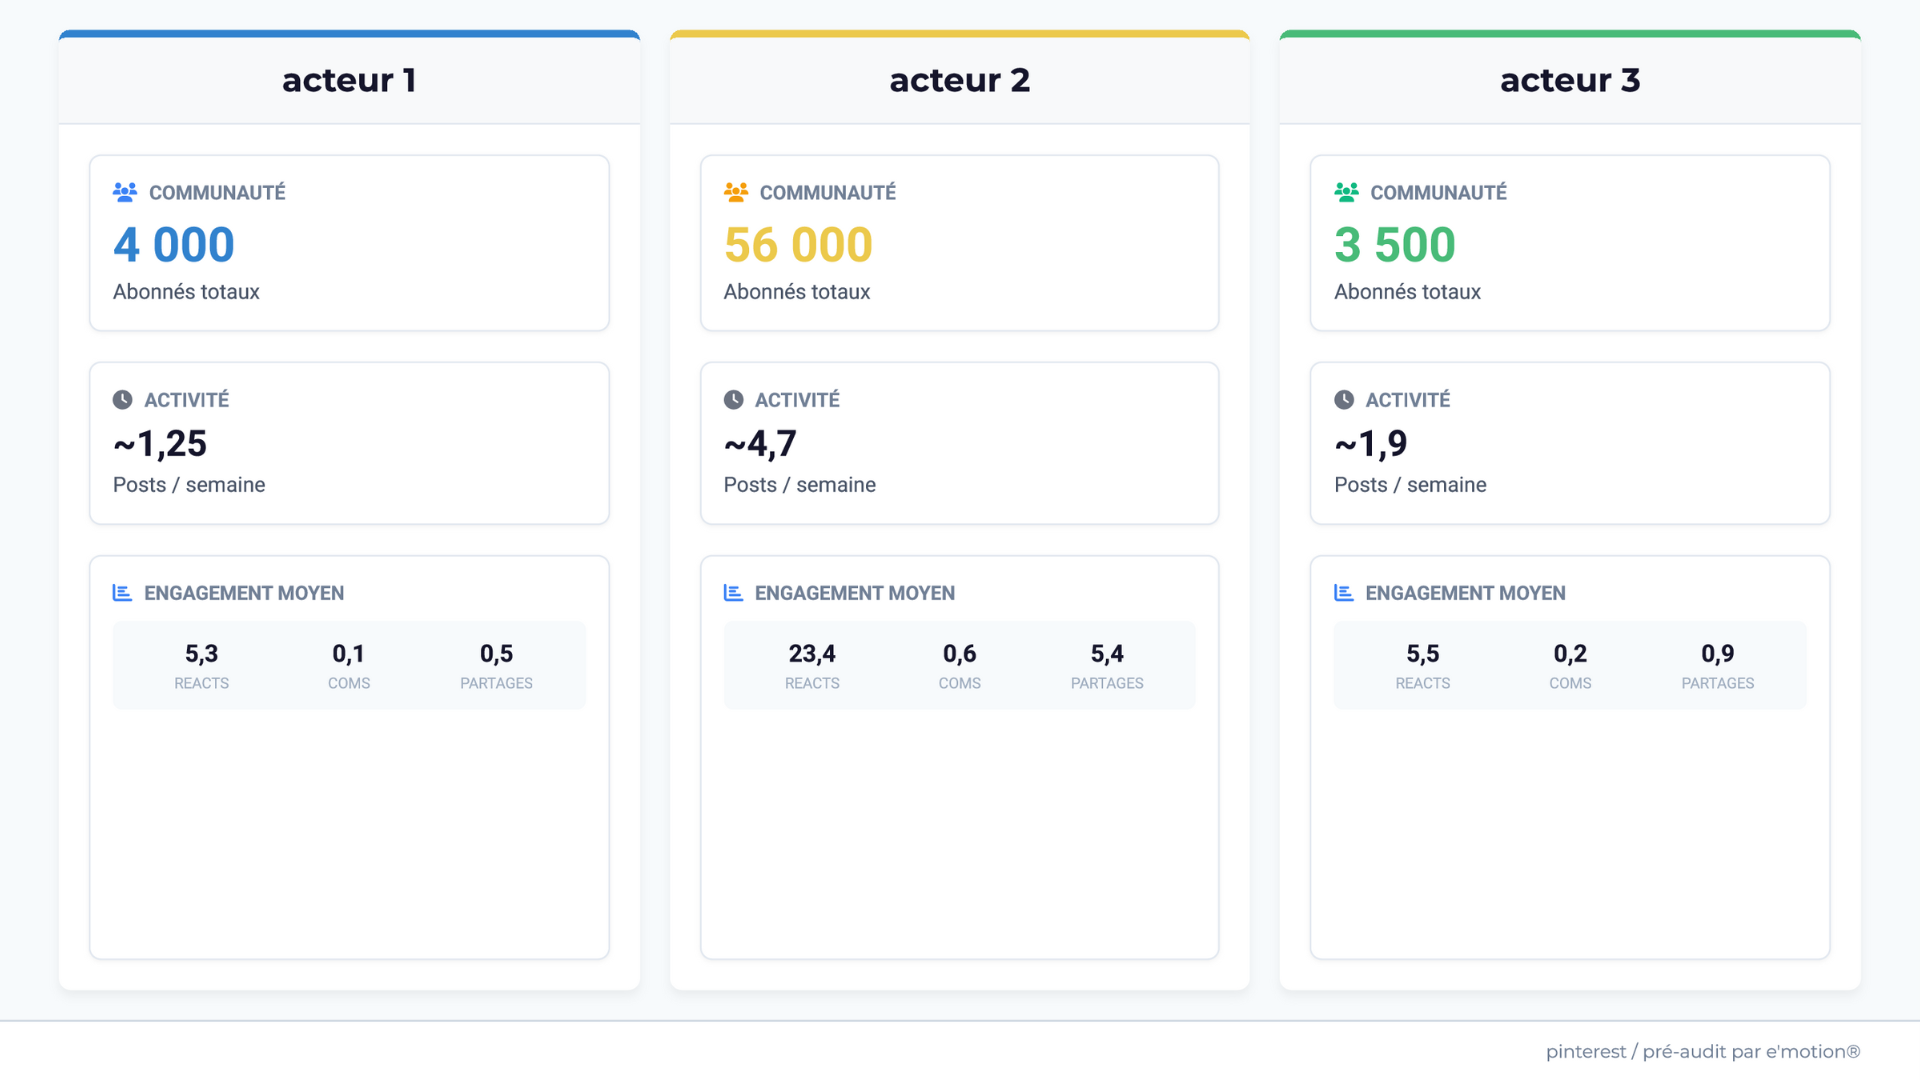Viewport: 1920px width, 1080px height.
Task: Click the blue community icon in acteur 1
Action: (125, 192)
